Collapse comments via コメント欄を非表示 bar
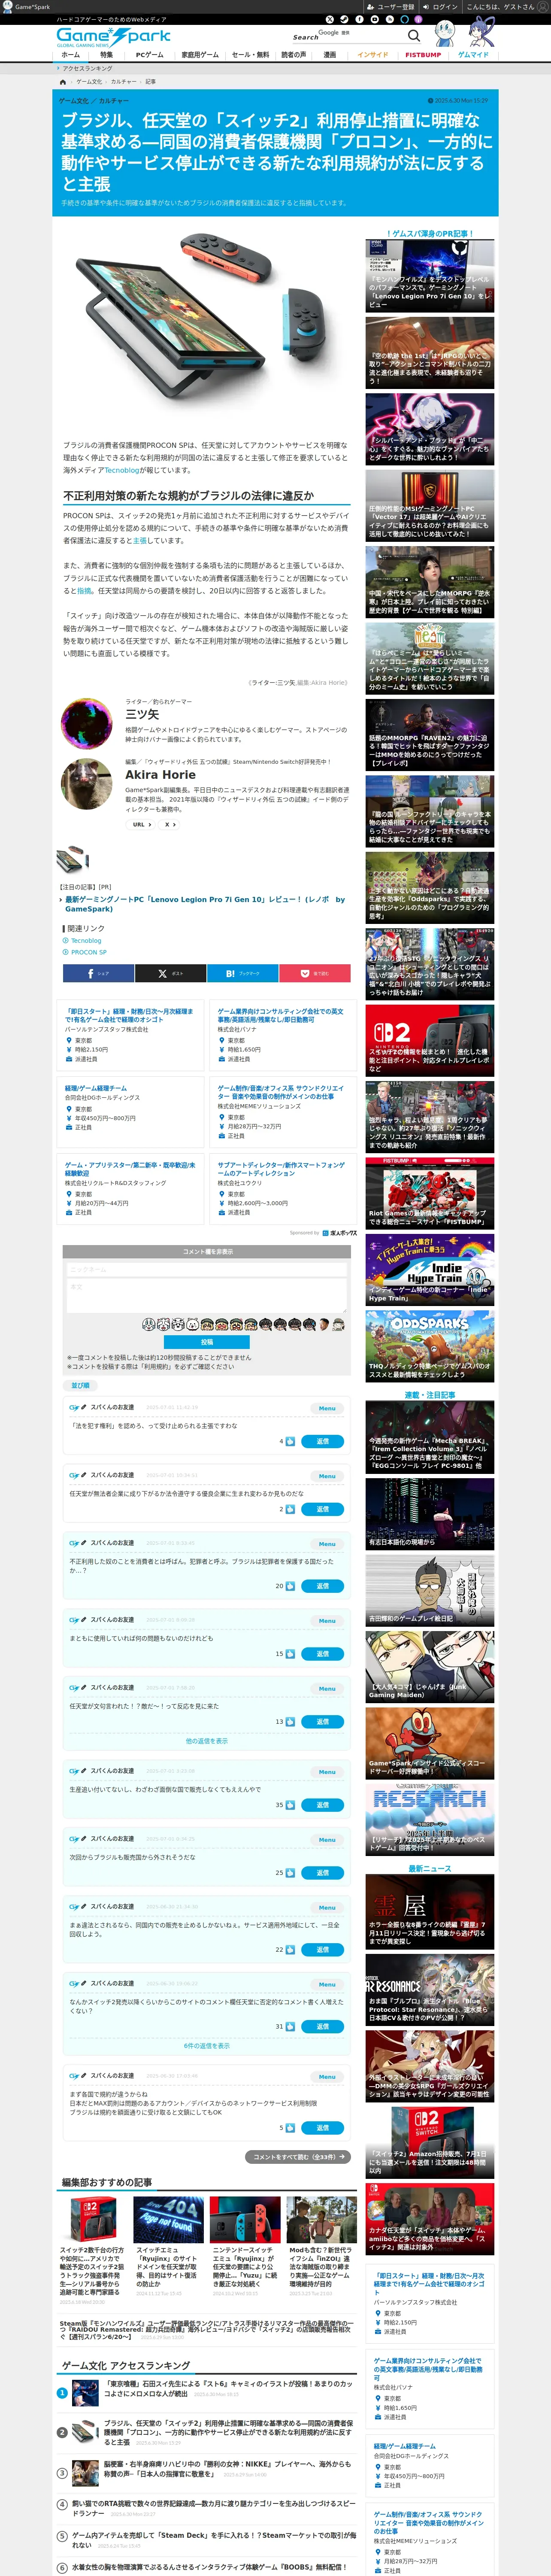 207,1251
